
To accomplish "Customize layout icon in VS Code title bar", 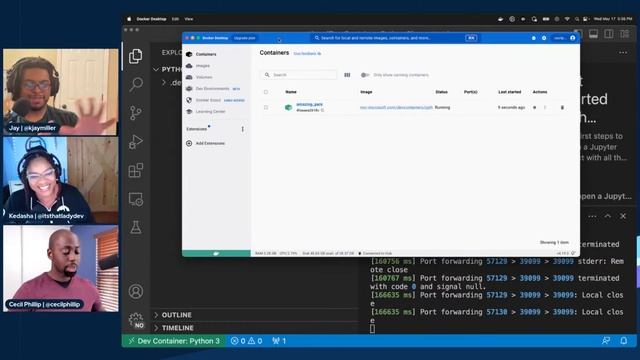I will 624,34.
